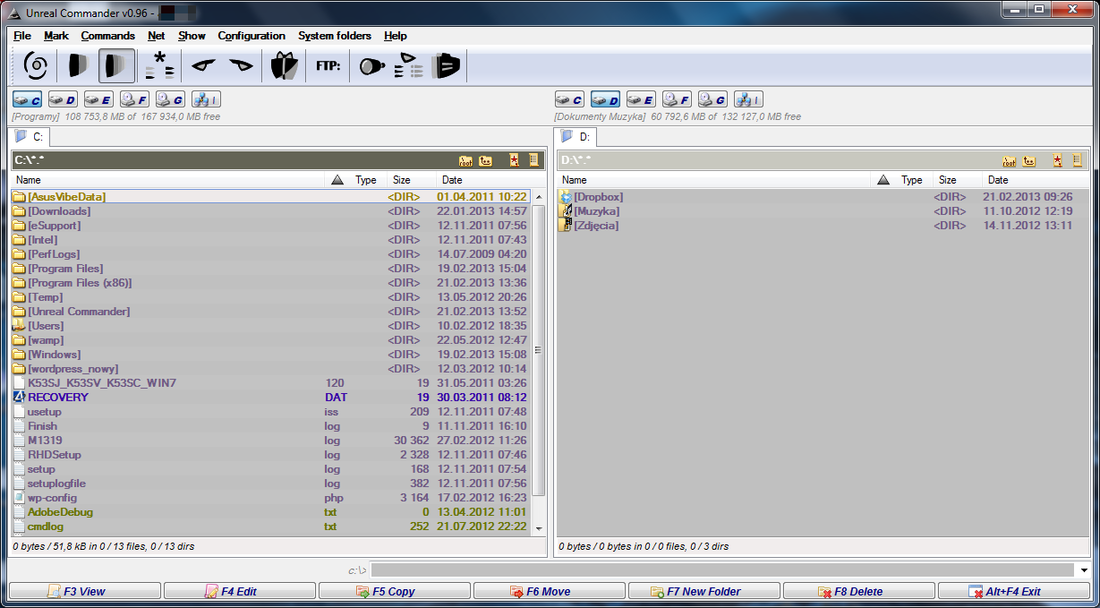Click parent folder icon in D:\ path bar

tap(1029, 161)
